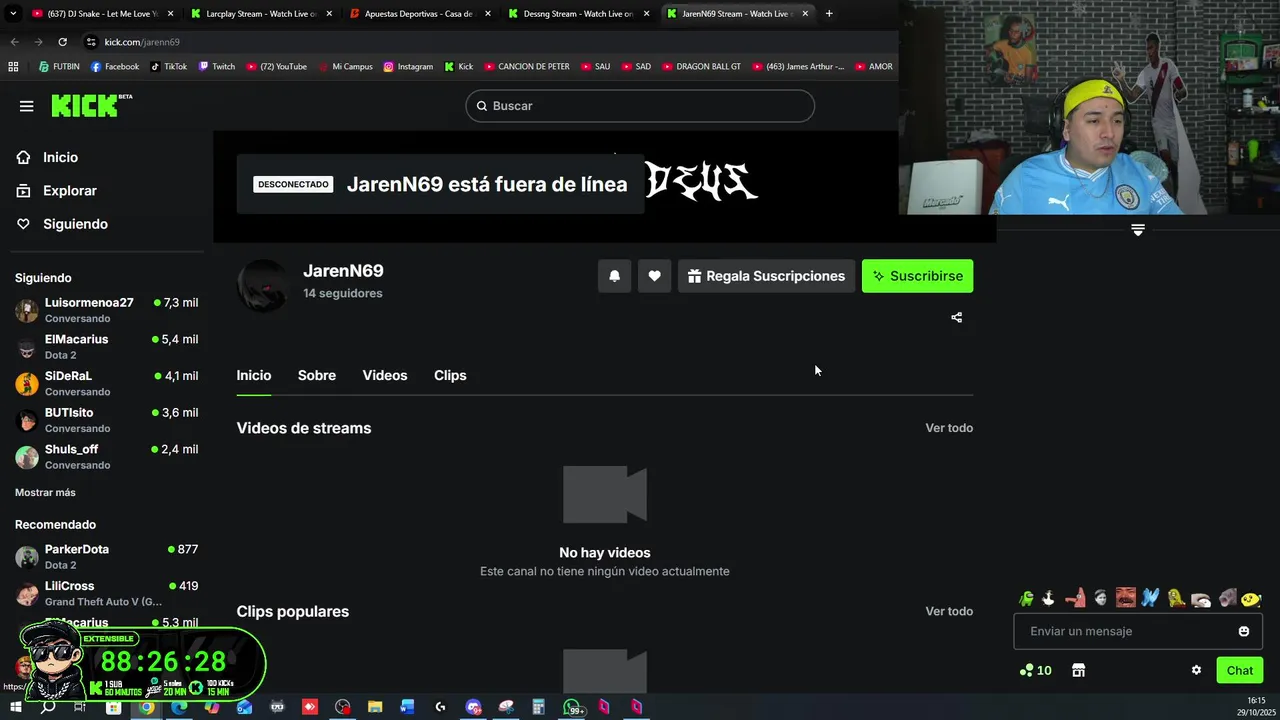Open Word from the taskbar
The width and height of the screenshot is (1280, 720).
(x=407, y=707)
